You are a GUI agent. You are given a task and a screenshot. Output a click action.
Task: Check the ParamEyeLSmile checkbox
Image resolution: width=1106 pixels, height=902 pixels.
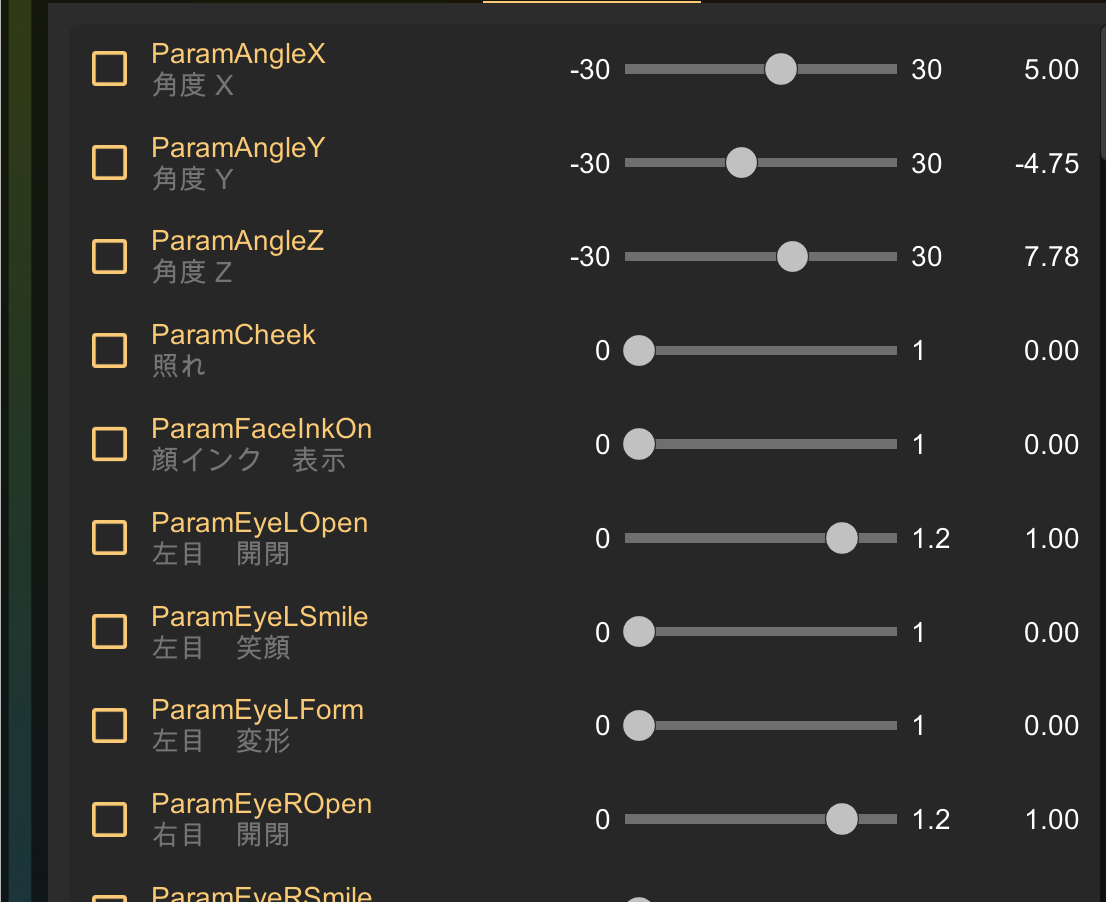coord(110,631)
